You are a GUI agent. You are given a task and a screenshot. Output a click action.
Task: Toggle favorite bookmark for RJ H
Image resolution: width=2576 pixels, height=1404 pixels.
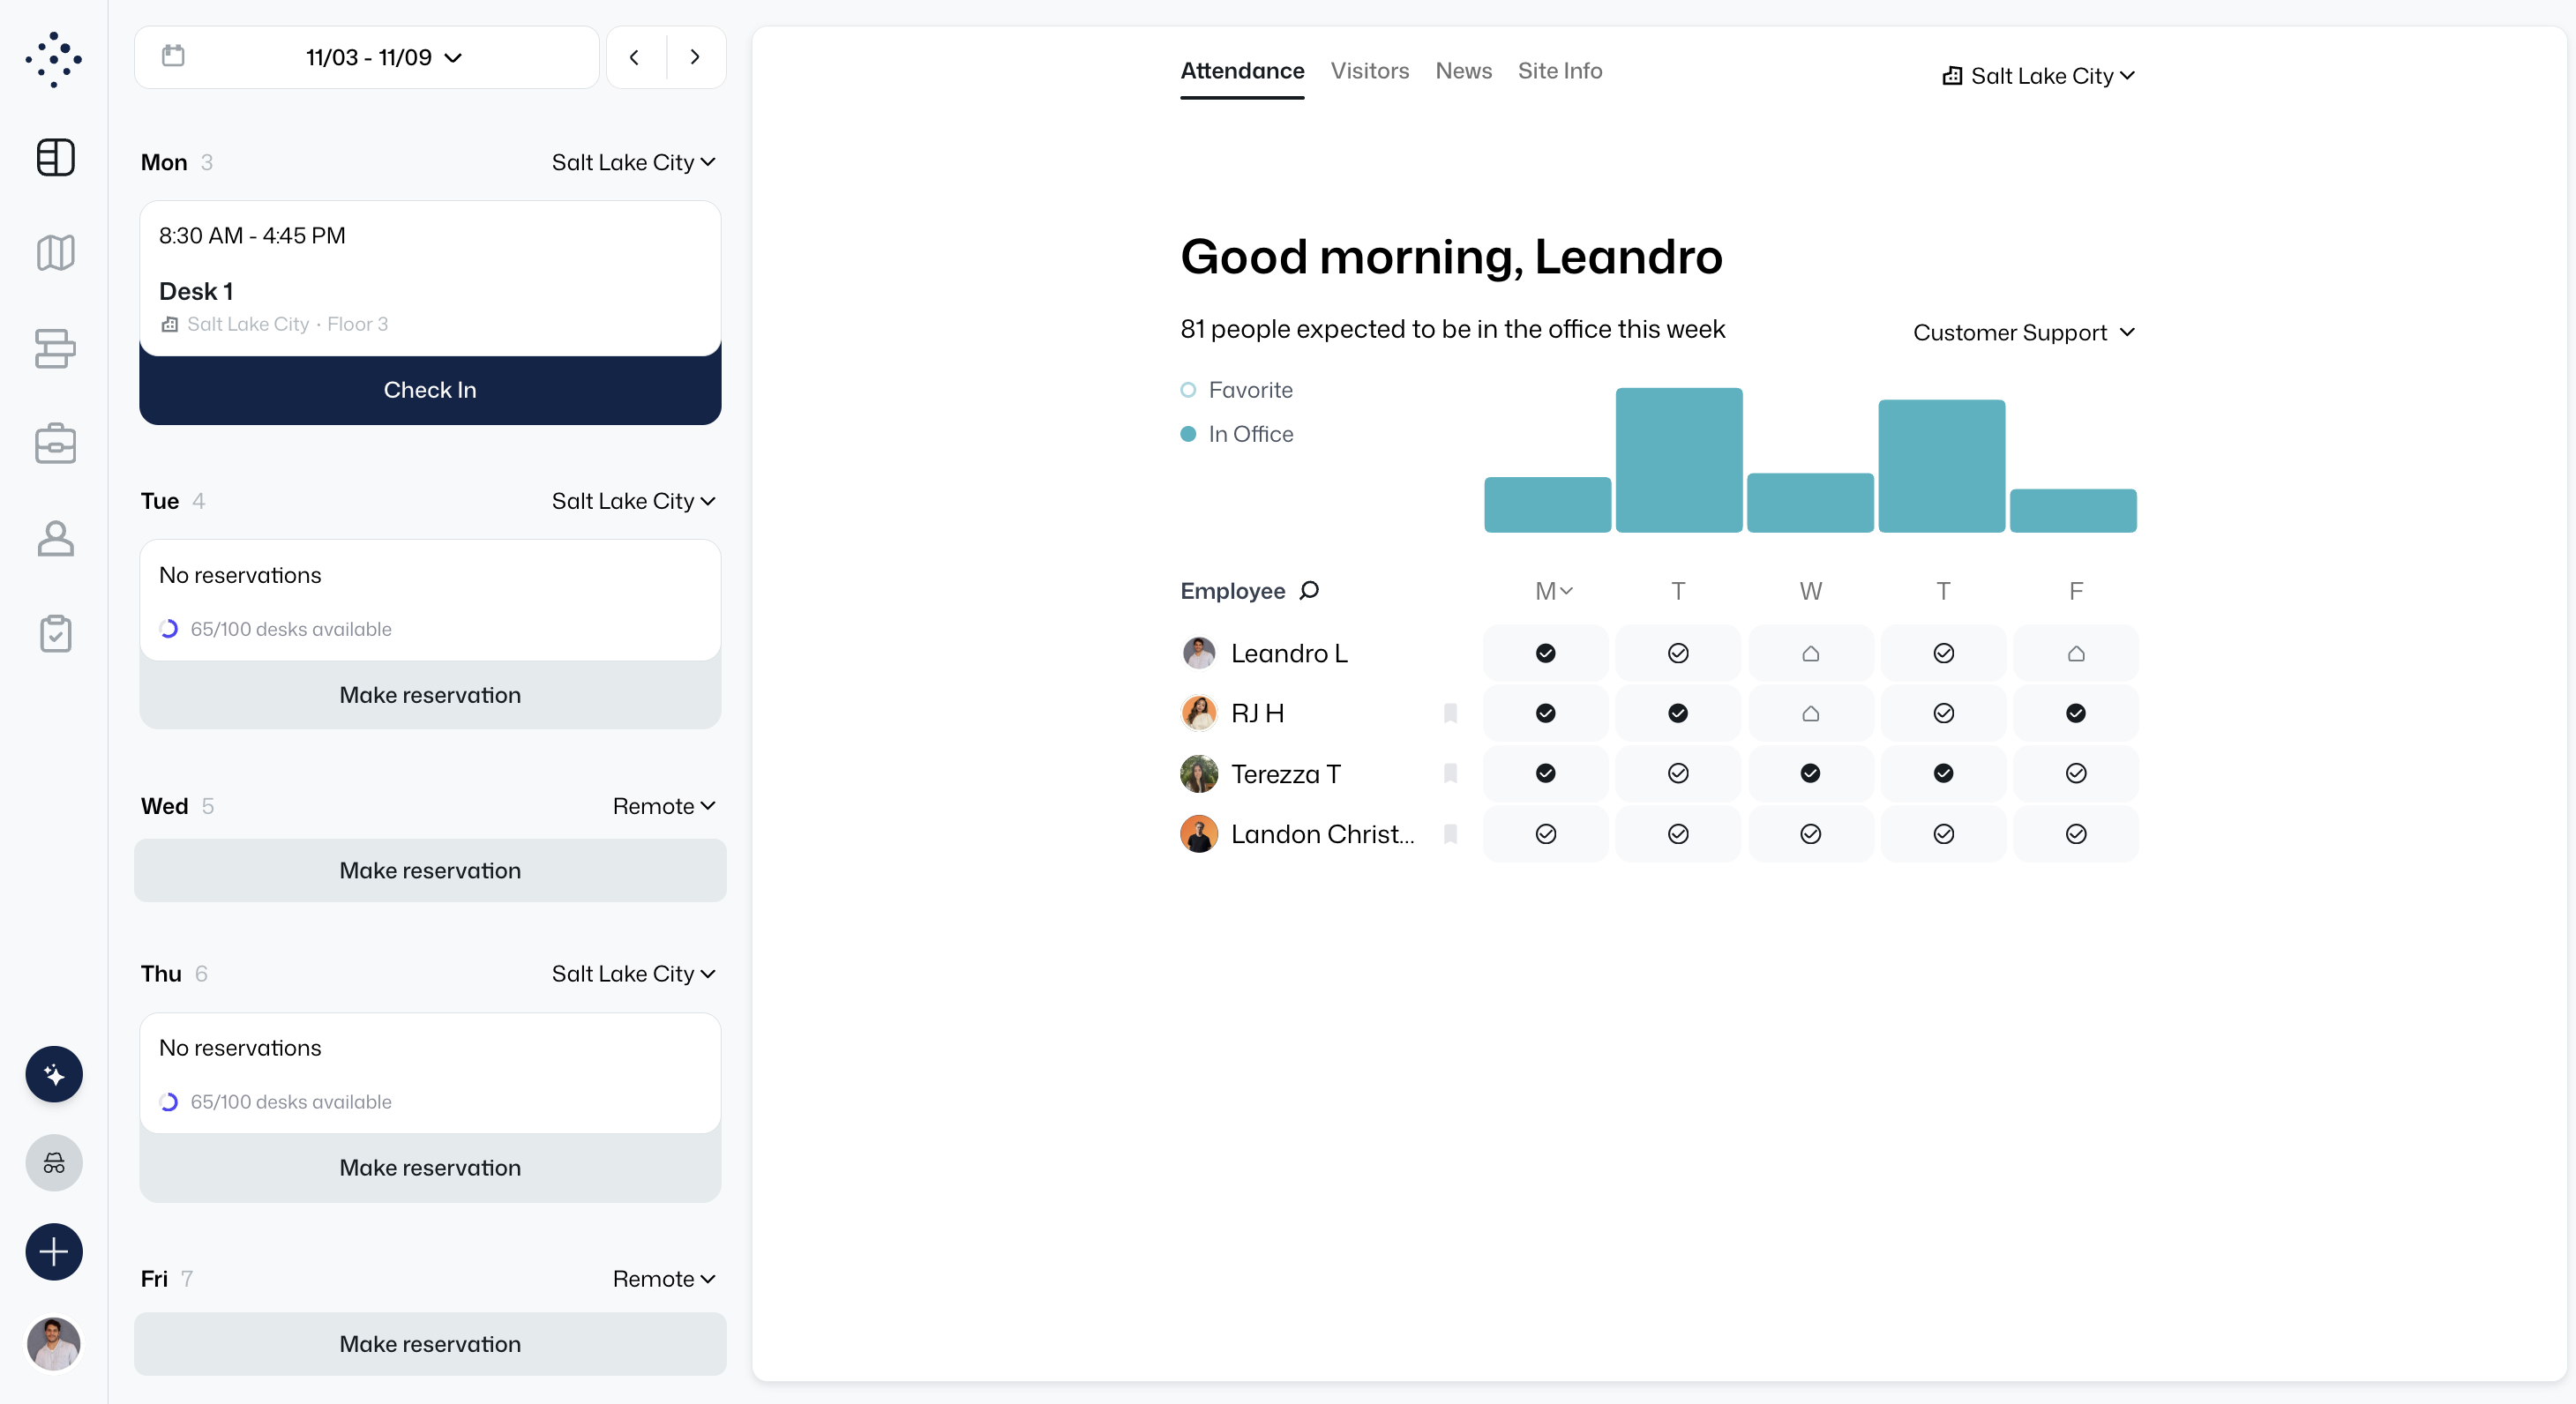pos(1450,713)
